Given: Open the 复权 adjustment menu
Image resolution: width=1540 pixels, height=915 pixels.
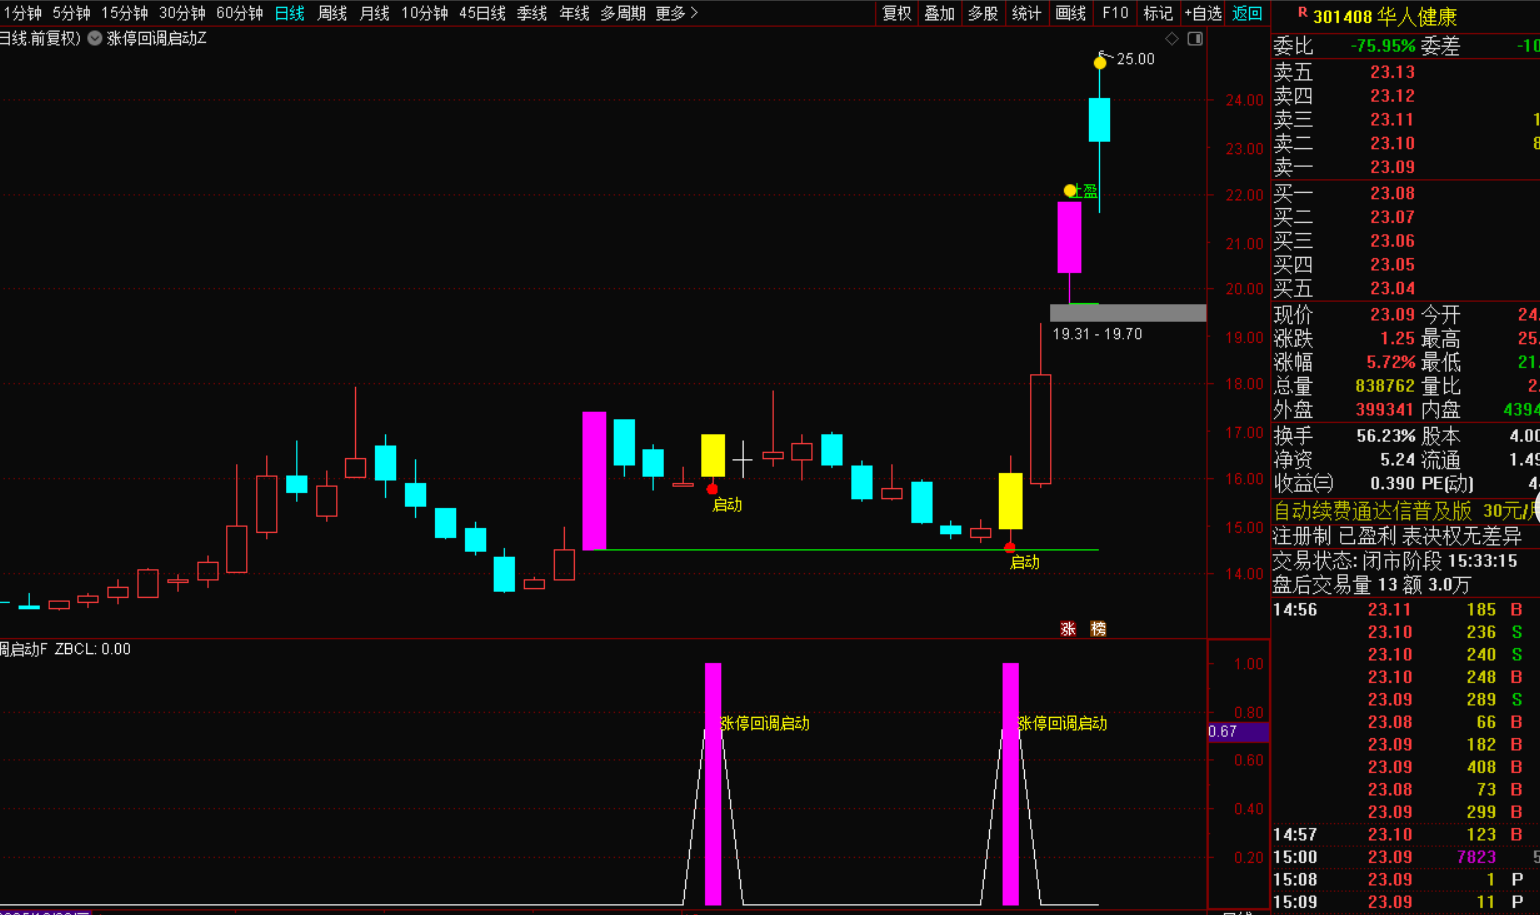Looking at the screenshot, I should pos(896,13).
